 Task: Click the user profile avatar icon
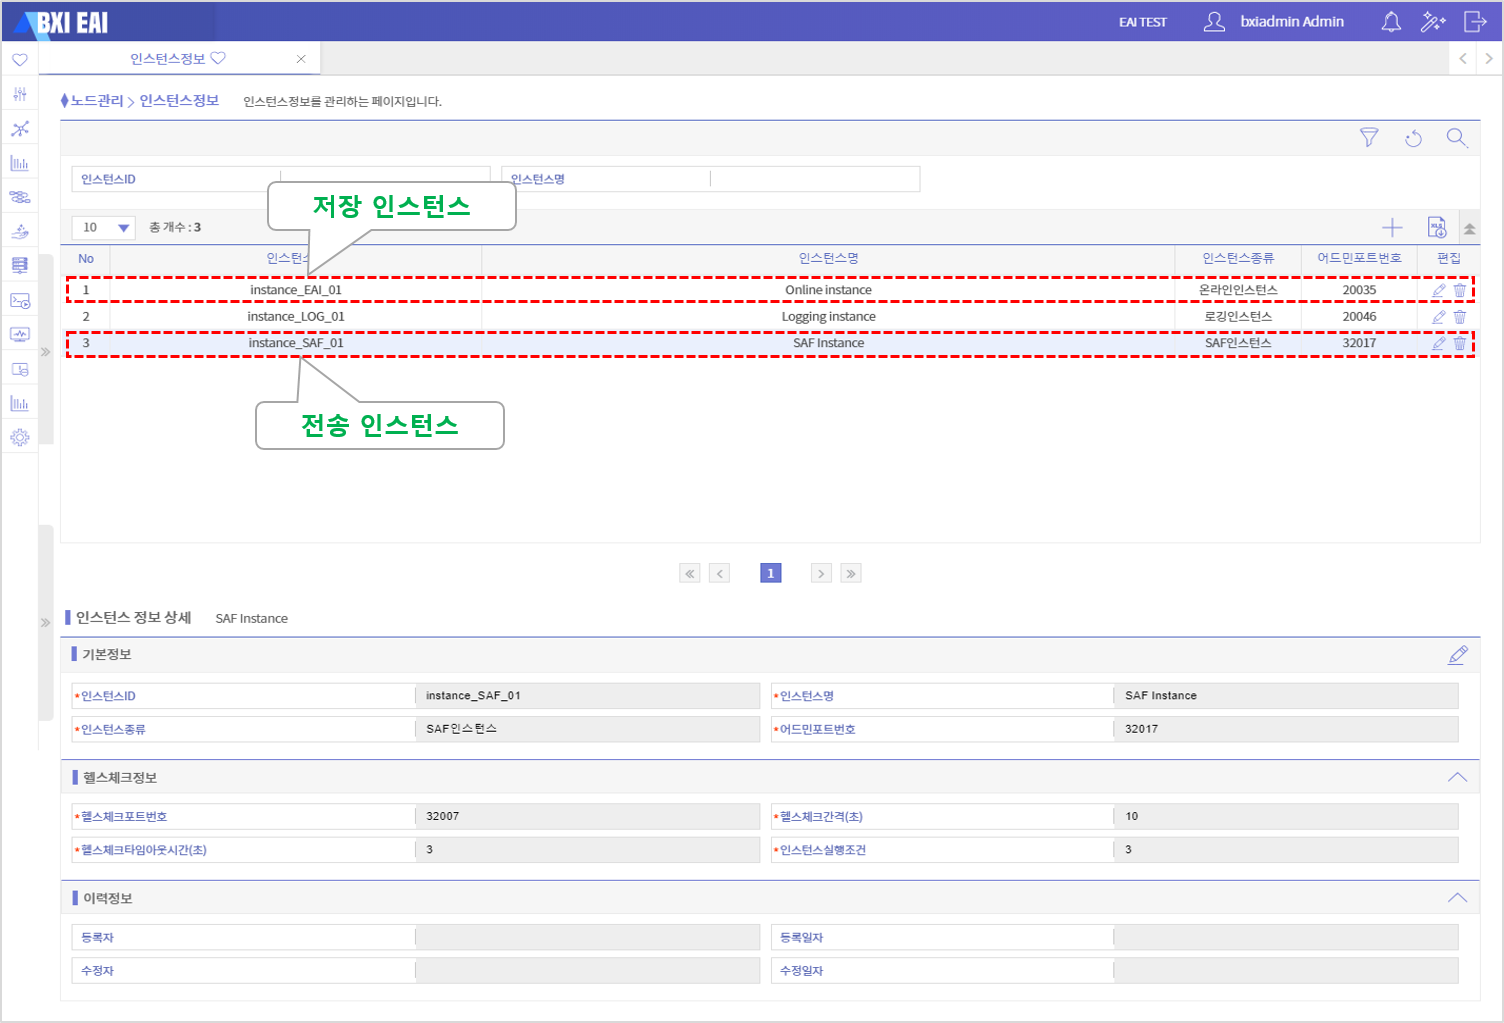tap(1214, 22)
